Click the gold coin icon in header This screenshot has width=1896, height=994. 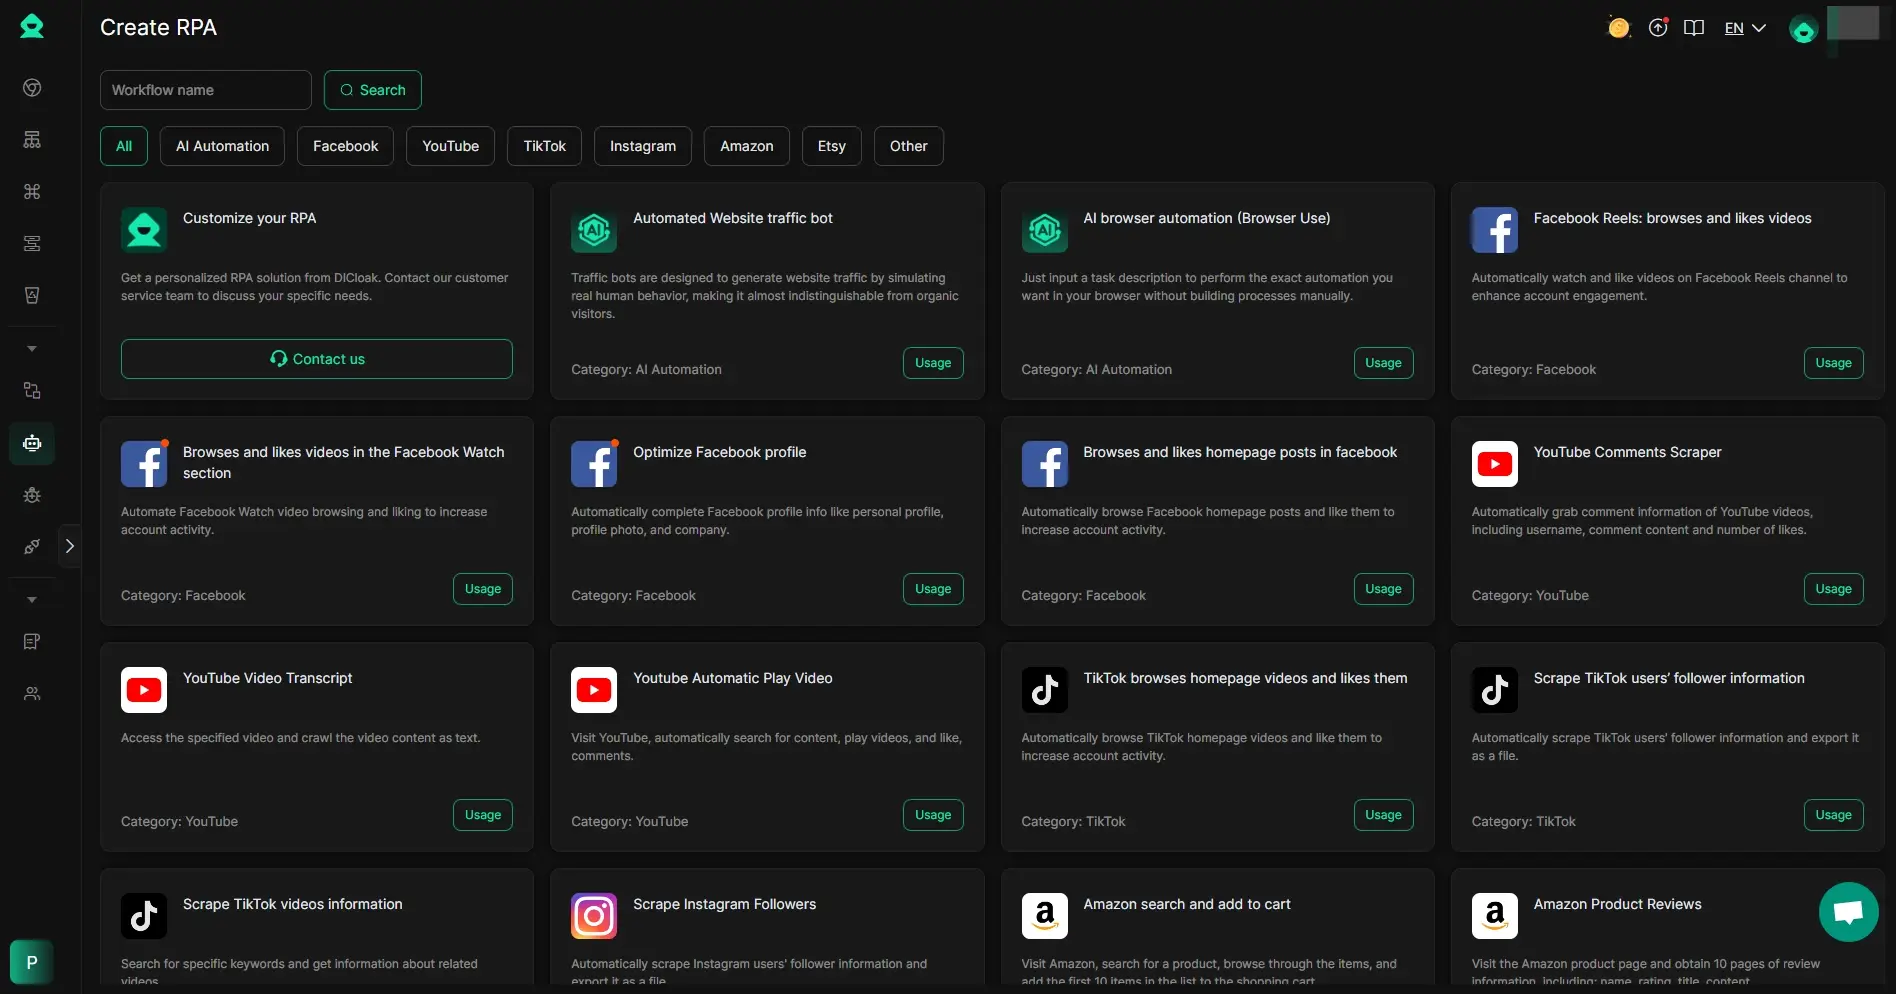pos(1618,28)
